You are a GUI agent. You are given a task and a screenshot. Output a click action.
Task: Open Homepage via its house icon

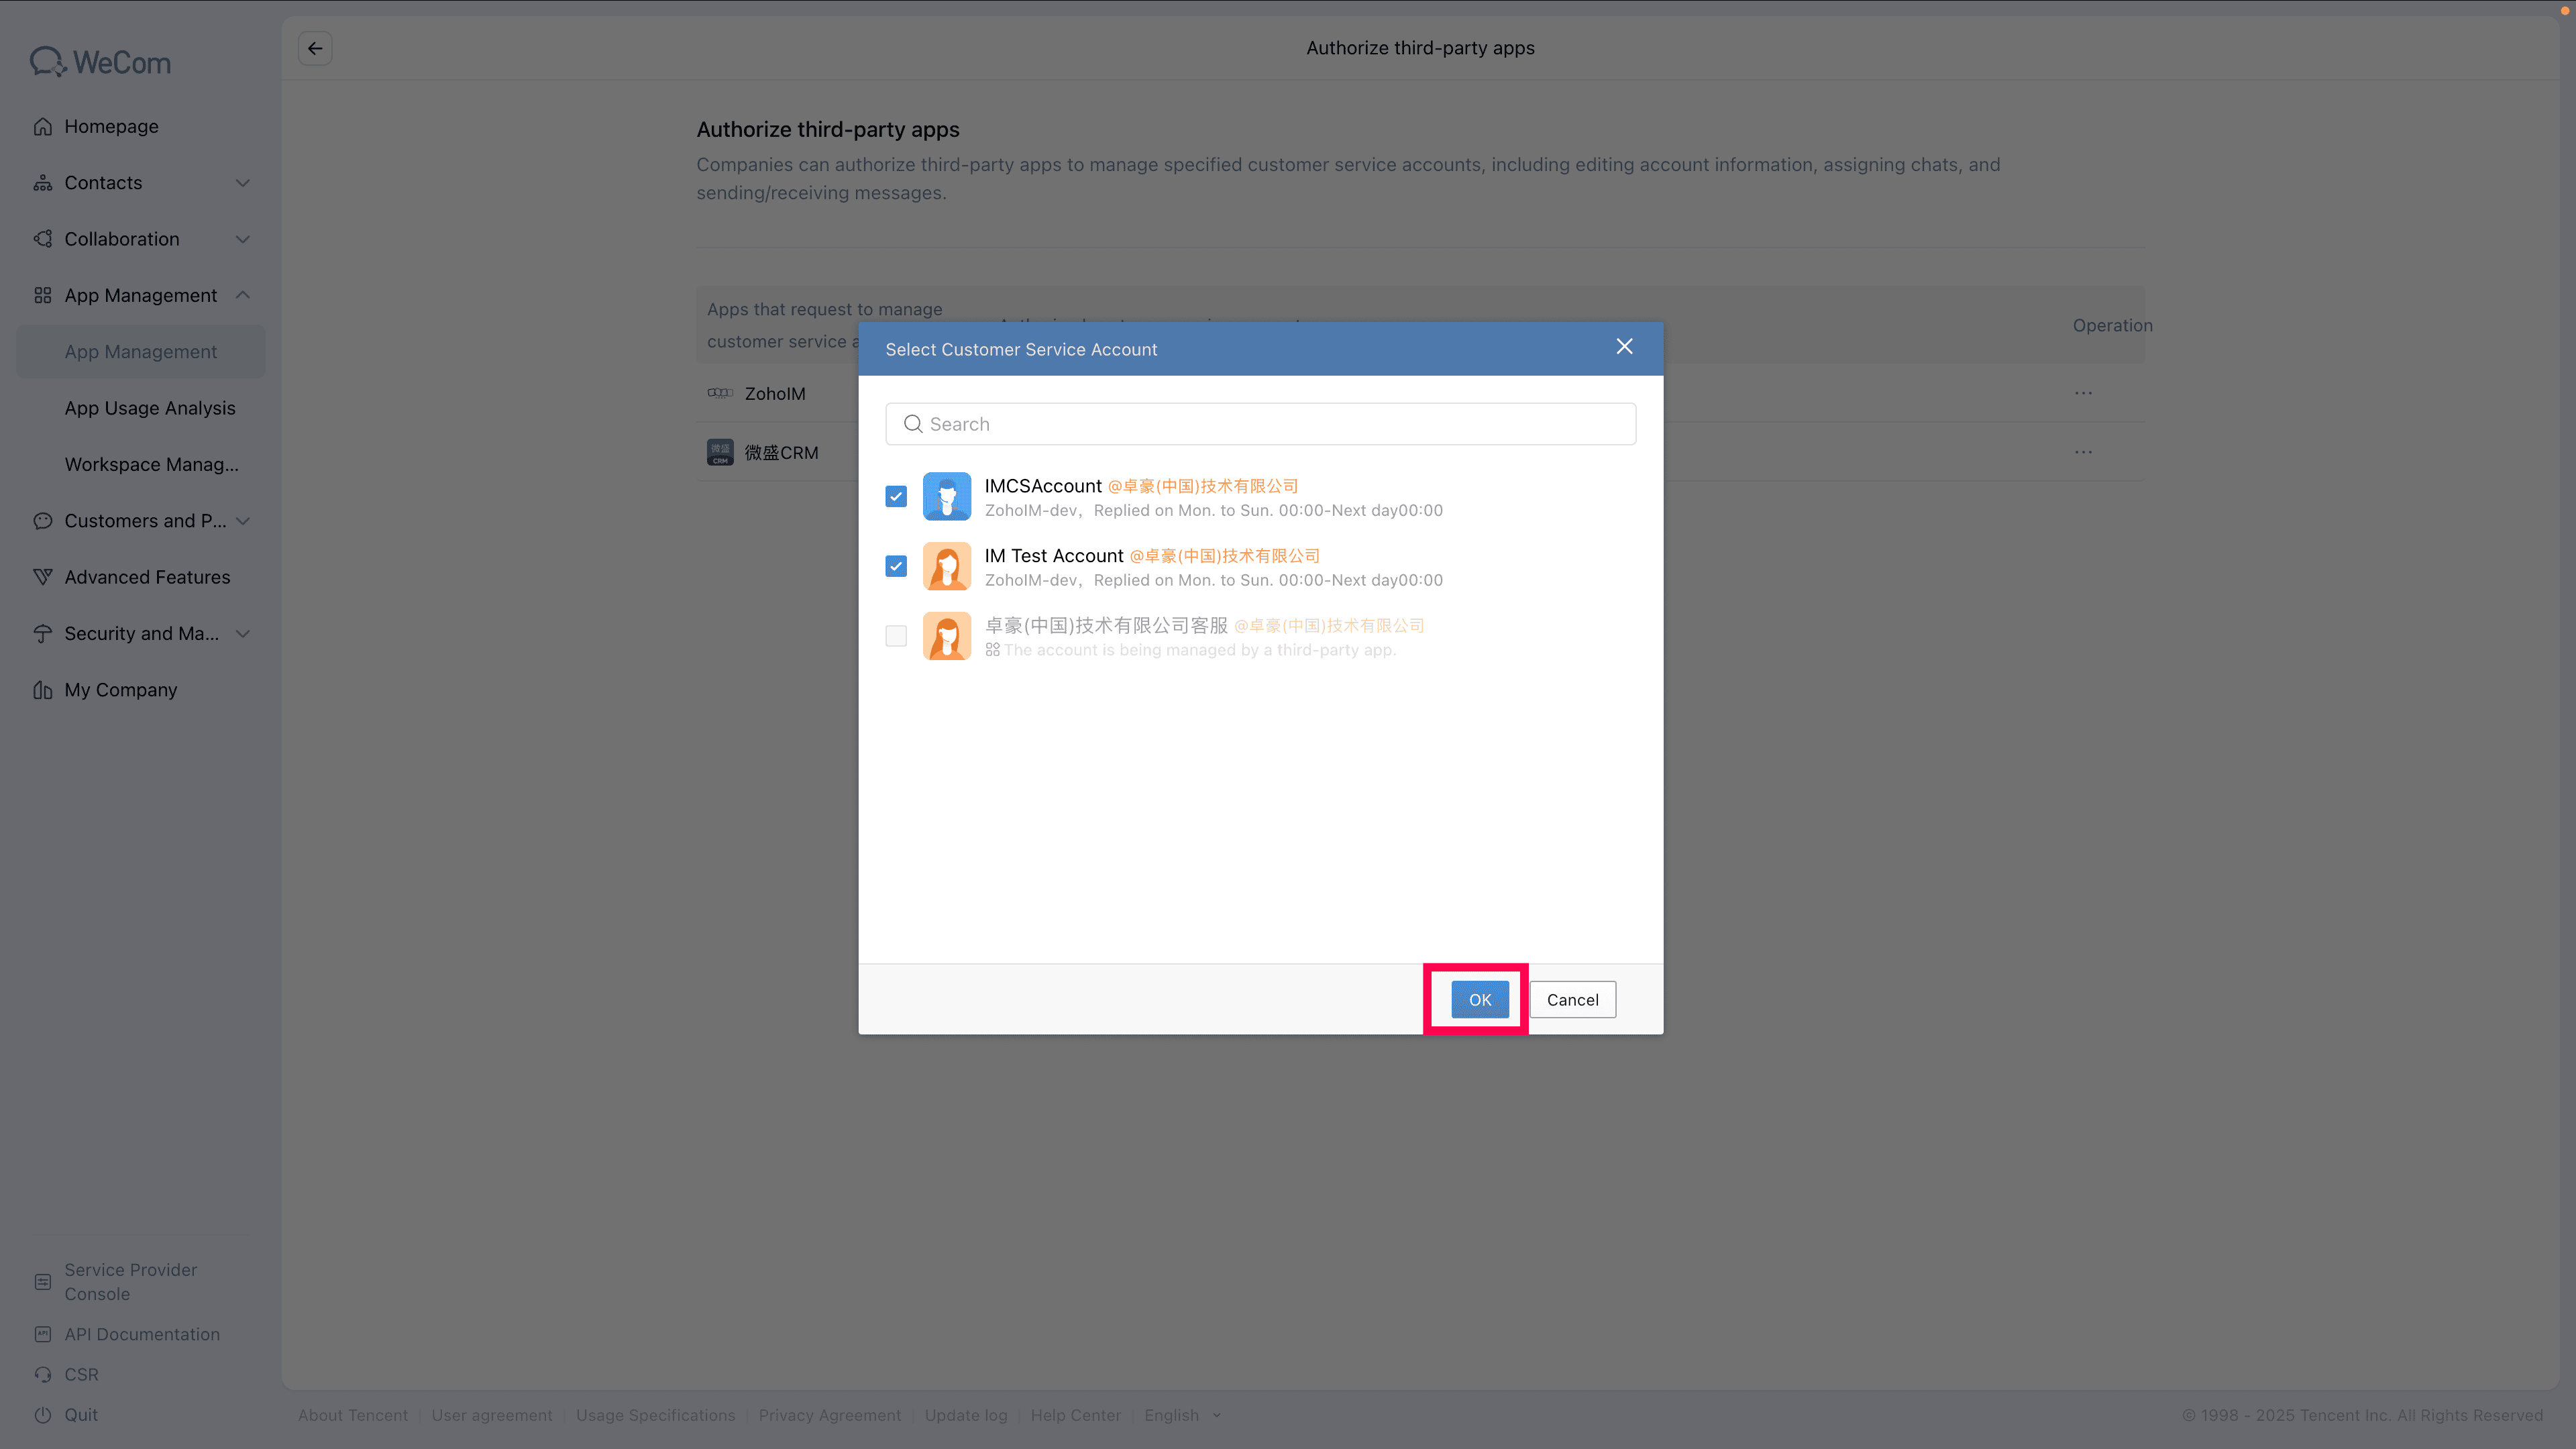(x=42, y=127)
